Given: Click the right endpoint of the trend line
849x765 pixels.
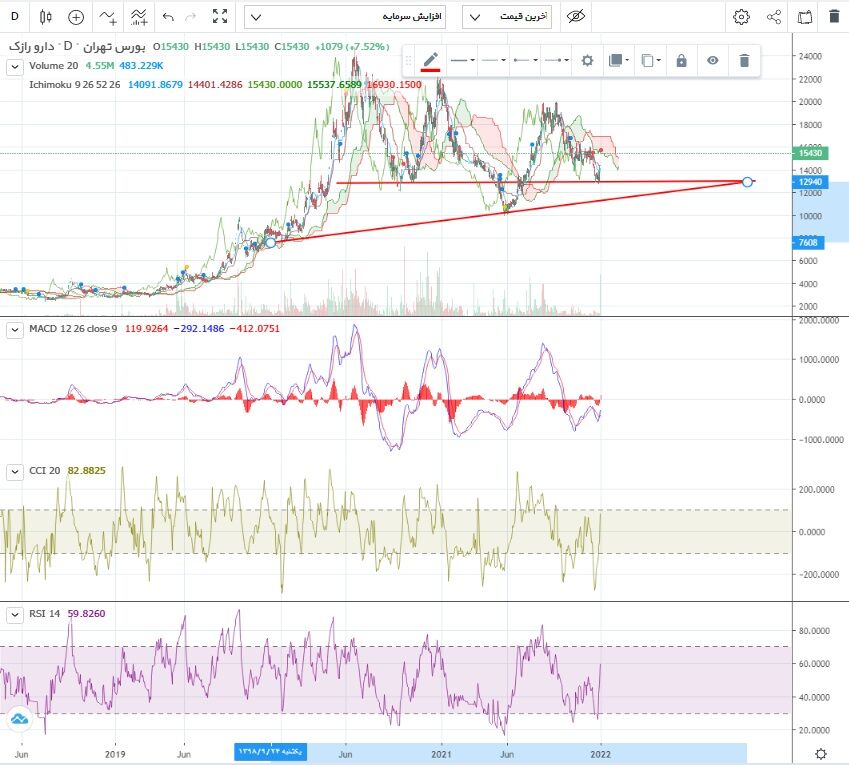Looking at the screenshot, I should [748, 181].
